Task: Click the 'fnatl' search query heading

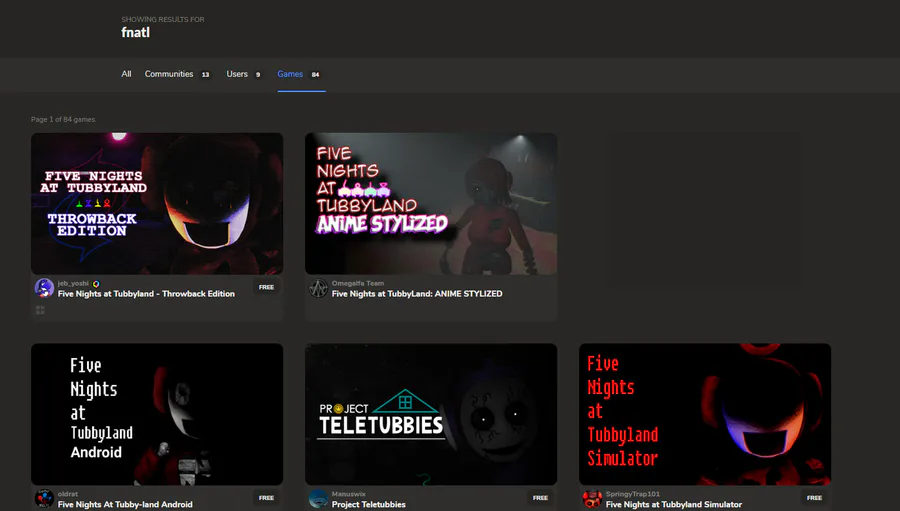Action: point(135,33)
